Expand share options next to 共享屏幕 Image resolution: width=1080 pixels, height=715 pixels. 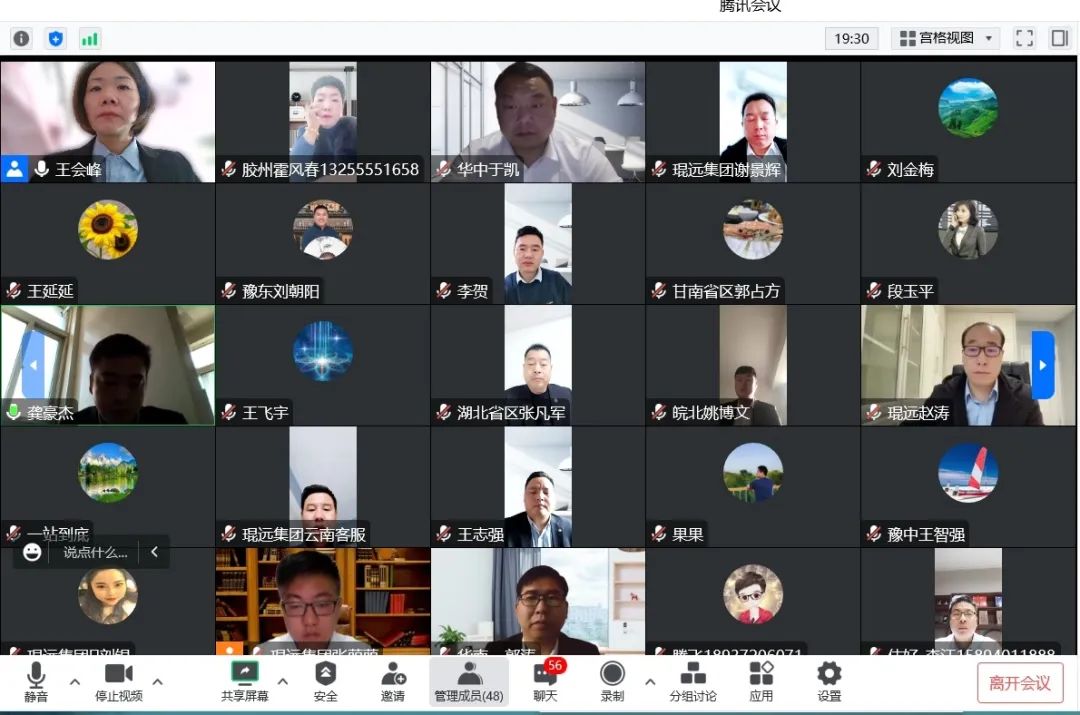coord(282,682)
